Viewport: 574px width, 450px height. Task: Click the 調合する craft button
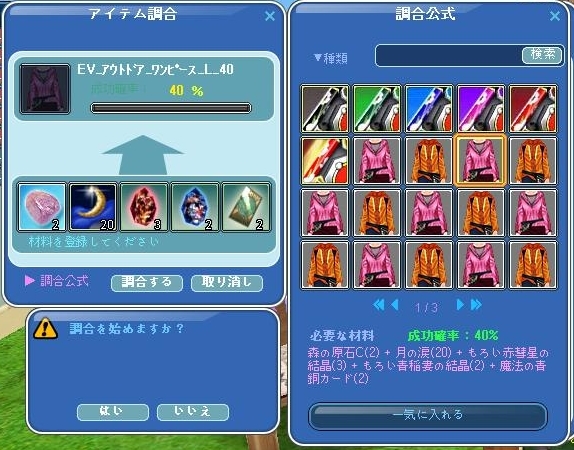pos(147,283)
